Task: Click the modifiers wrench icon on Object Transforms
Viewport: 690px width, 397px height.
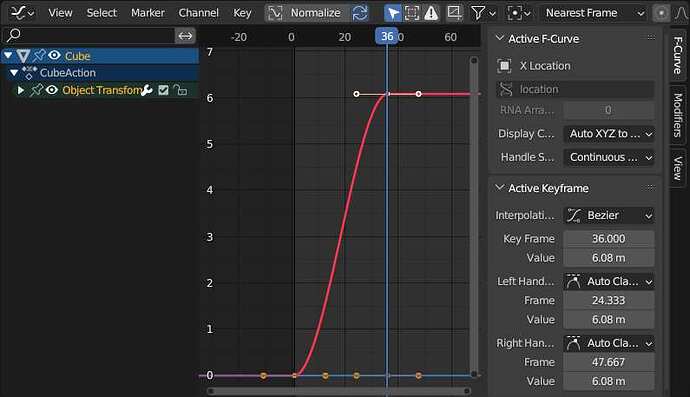Action: point(147,90)
